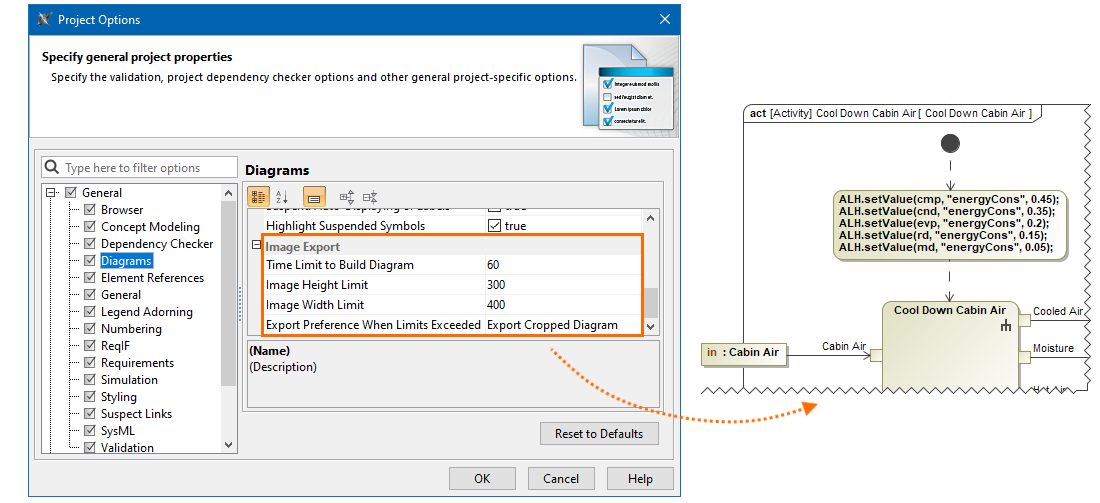Image resolution: width=1100 pixels, height=503 pixels.
Task: Click the rake icon on Cool Down Cabin Air action
Action: coord(1006,325)
